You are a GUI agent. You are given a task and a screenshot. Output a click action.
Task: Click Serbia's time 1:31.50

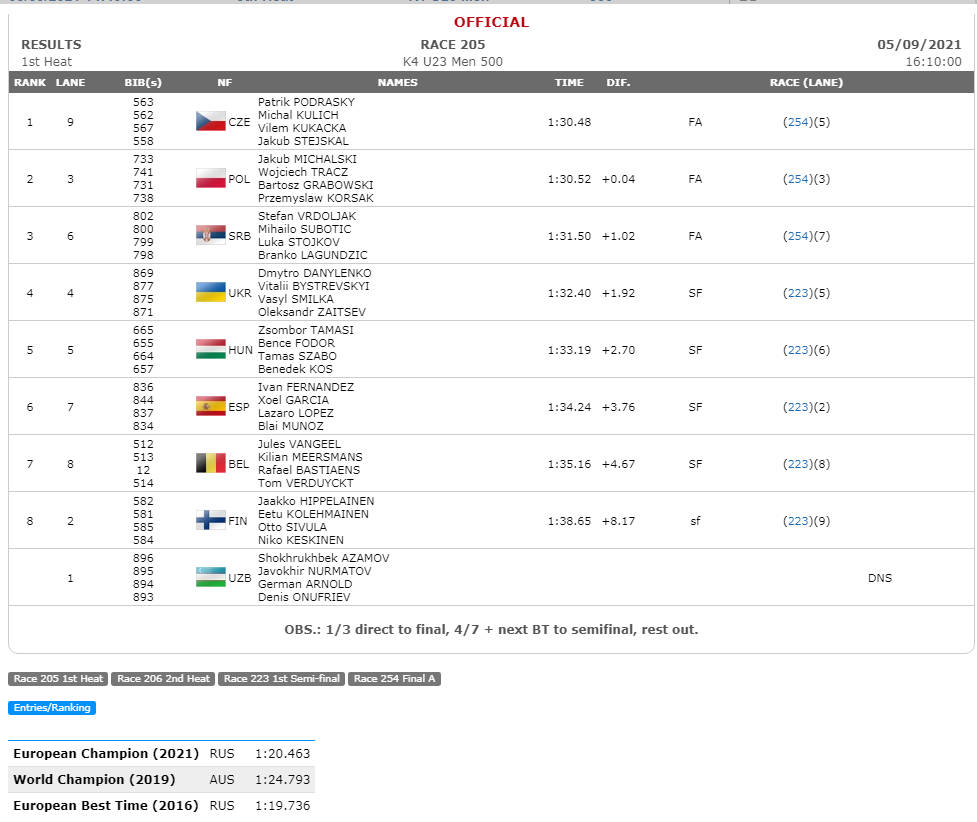(x=569, y=236)
